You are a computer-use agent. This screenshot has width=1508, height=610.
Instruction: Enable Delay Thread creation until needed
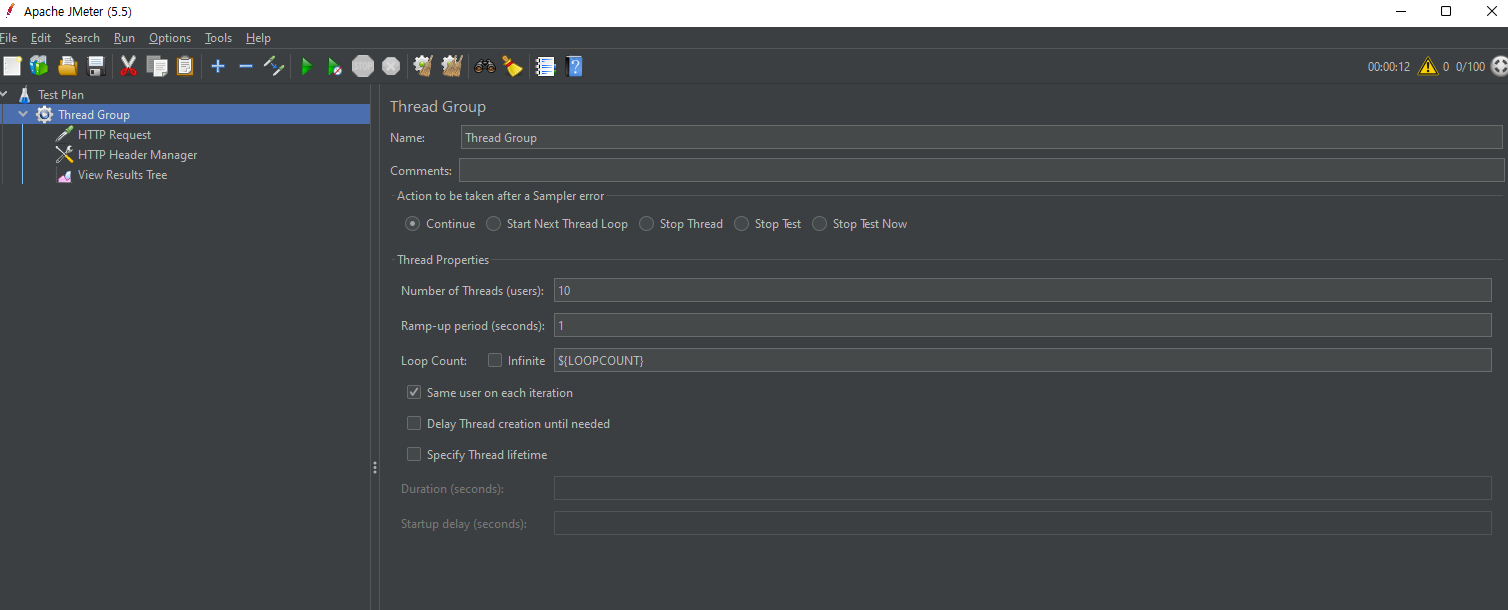tap(414, 423)
